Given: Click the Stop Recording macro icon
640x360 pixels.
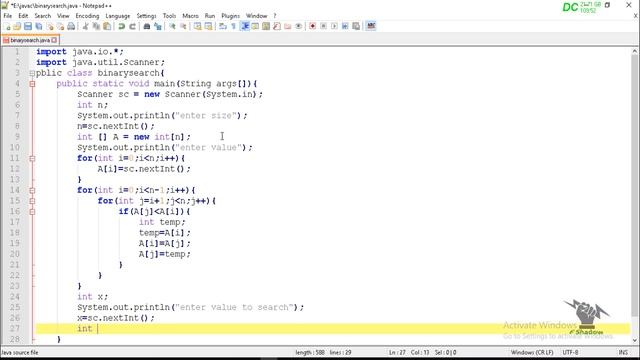Looking at the screenshot, I should click(x=323, y=27).
